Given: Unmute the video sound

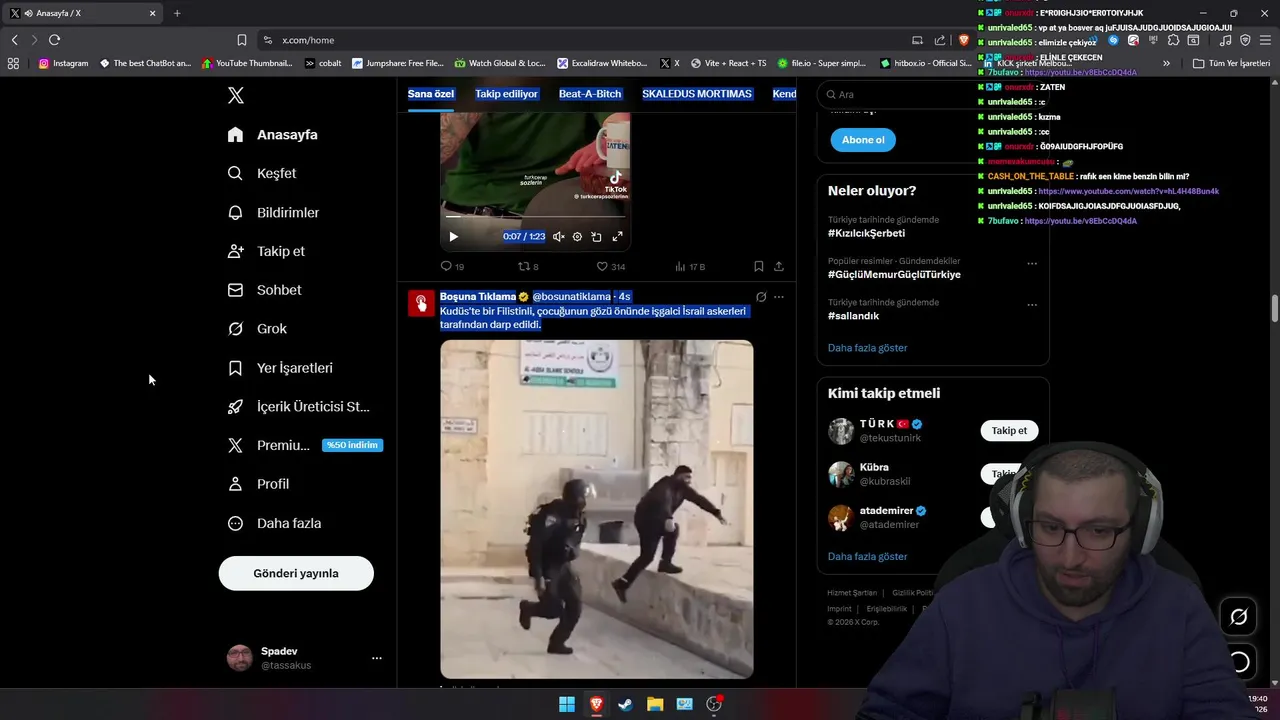Looking at the screenshot, I should click(558, 237).
